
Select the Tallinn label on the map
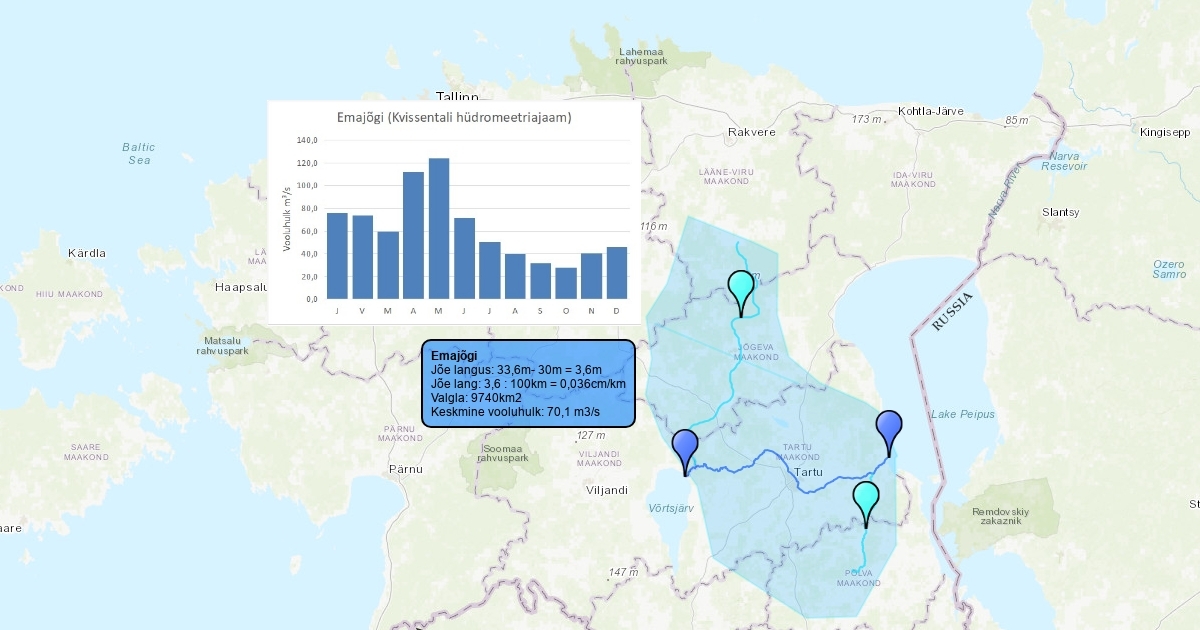tap(458, 97)
